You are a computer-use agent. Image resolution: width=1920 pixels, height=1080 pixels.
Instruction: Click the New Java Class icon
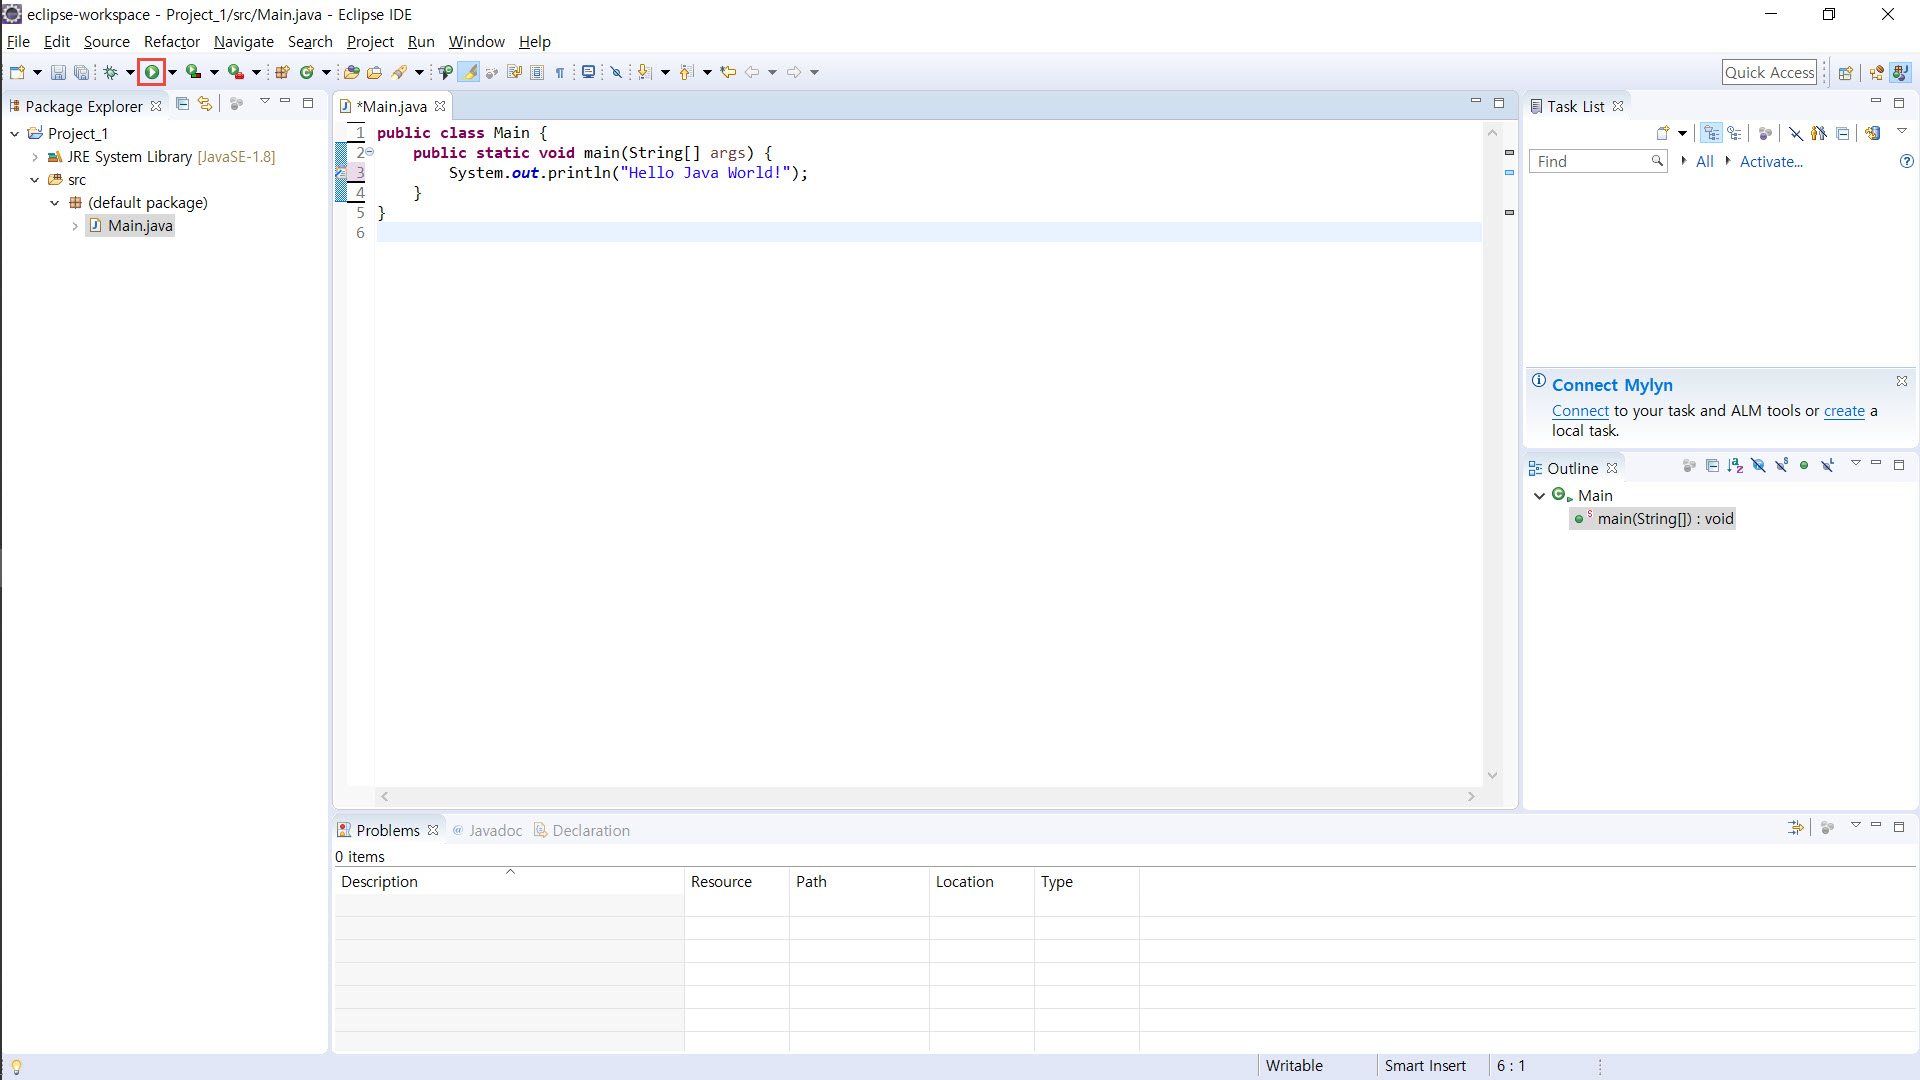[x=307, y=72]
